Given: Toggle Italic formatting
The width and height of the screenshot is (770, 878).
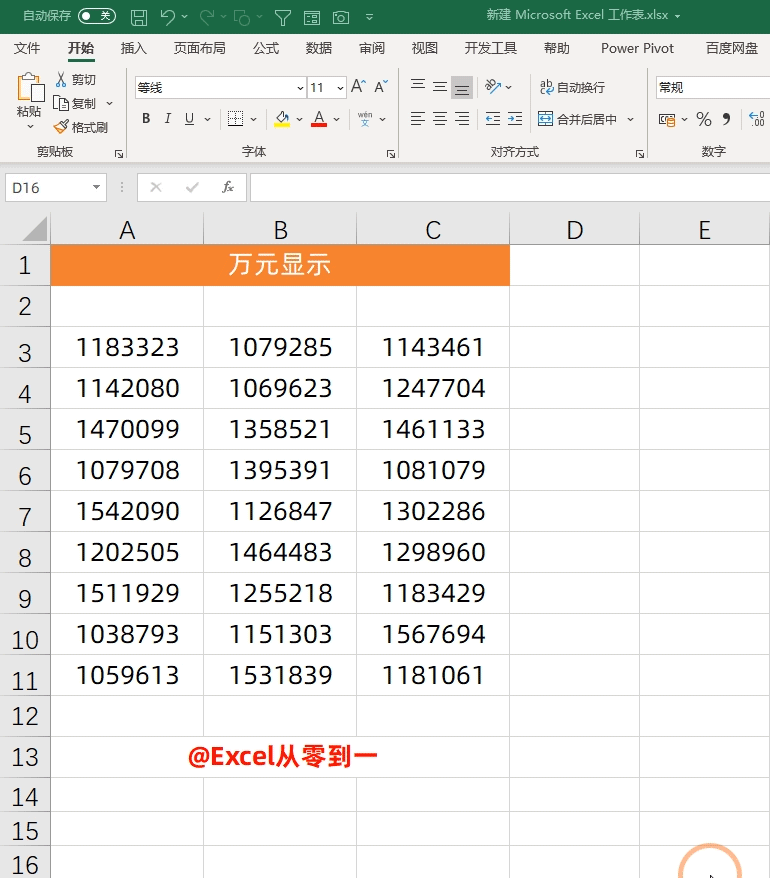Looking at the screenshot, I should pos(168,119).
